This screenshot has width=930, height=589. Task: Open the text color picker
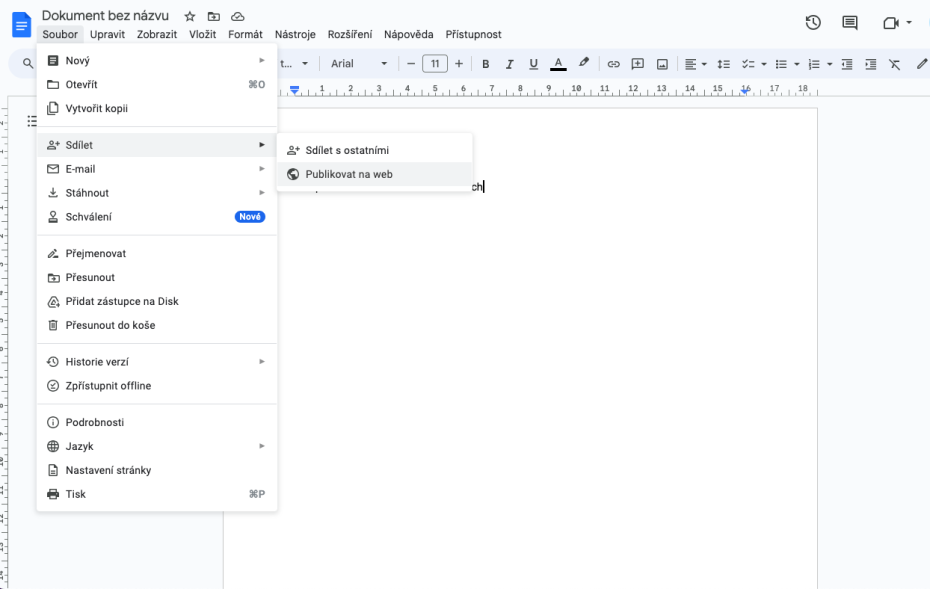point(558,64)
